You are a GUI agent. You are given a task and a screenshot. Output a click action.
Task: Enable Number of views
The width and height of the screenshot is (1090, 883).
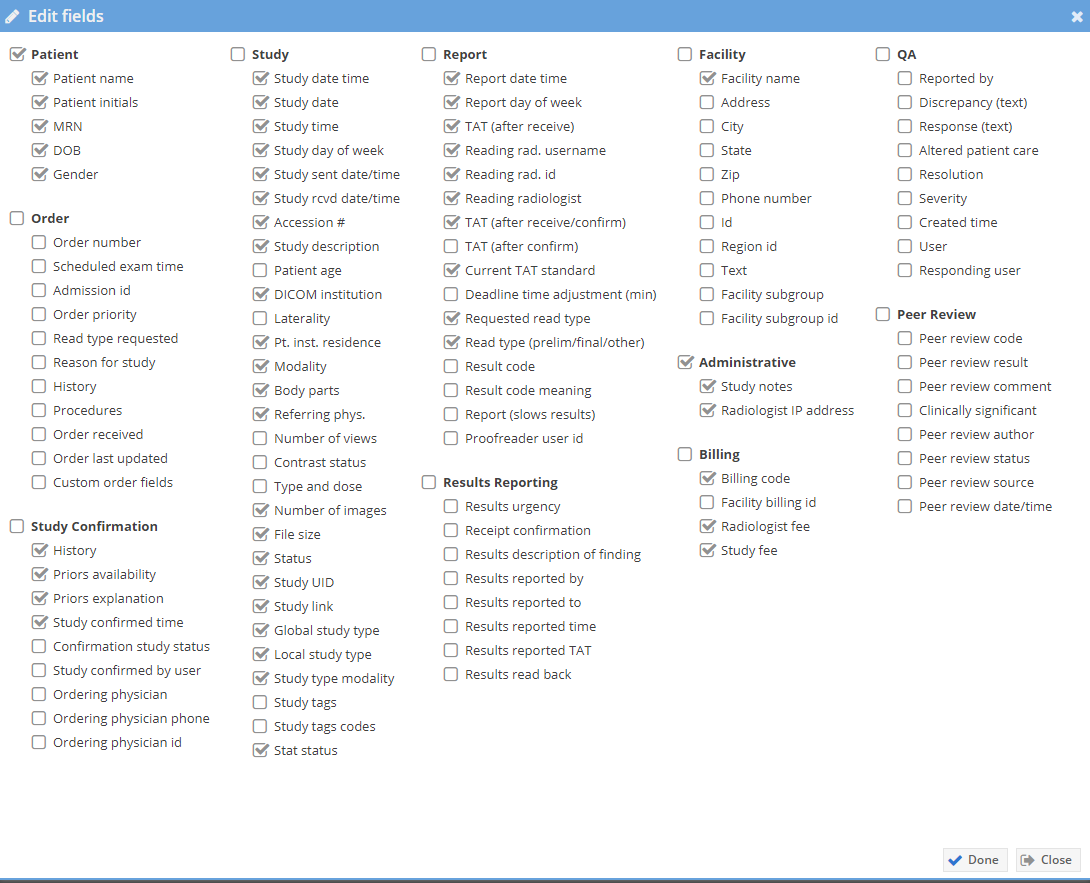(x=261, y=438)
